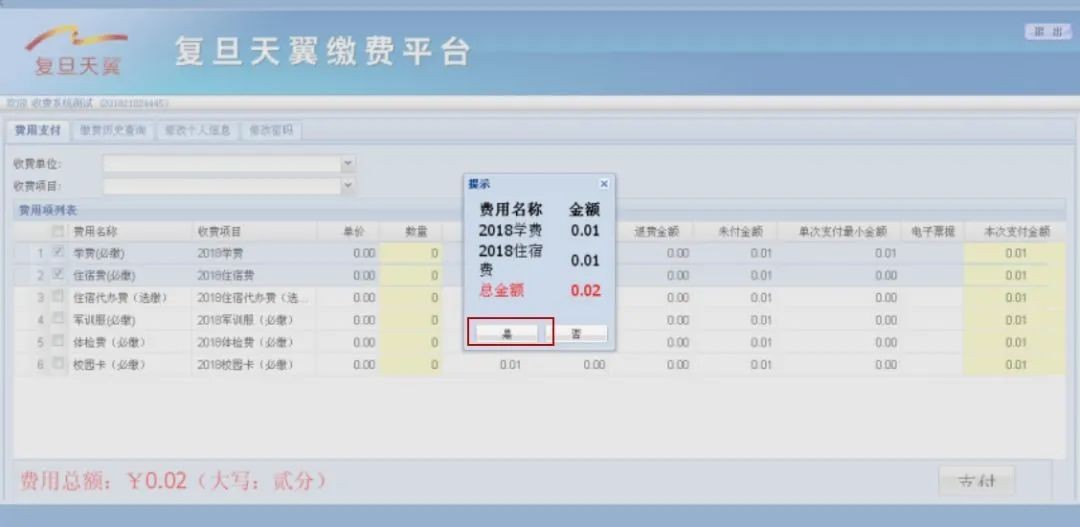Image resolution: width=1080 pixels, height=527 pixels.
Task: Tick the 军训服(必缴) row checkbox
Action: [57, 320]
